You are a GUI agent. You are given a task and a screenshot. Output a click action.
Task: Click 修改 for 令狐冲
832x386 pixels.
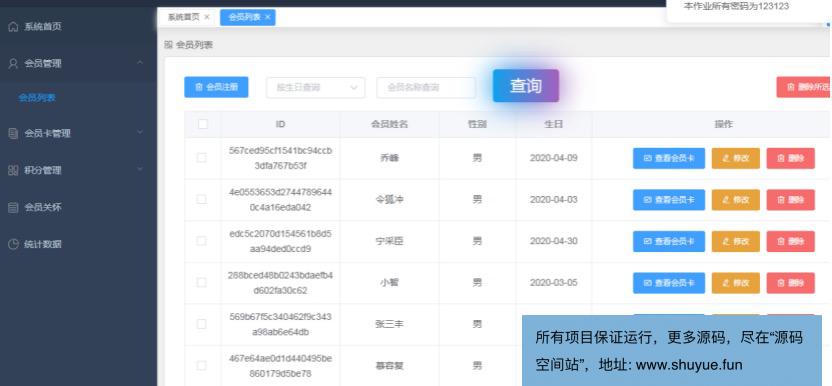(735, 200)
